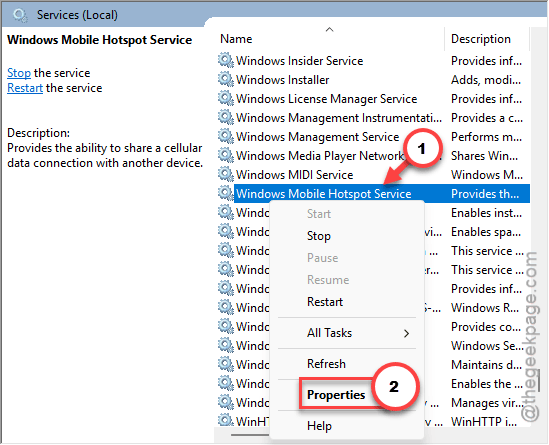Viewport: 549px width, 445px height.
Task: Click the gear icon of the row described 'Enables inst...'
Action: 225,213
